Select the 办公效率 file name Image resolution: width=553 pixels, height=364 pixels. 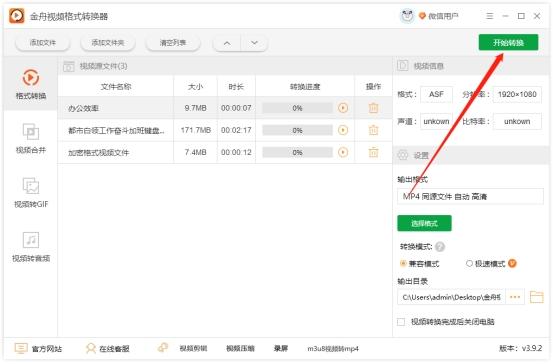83,108
